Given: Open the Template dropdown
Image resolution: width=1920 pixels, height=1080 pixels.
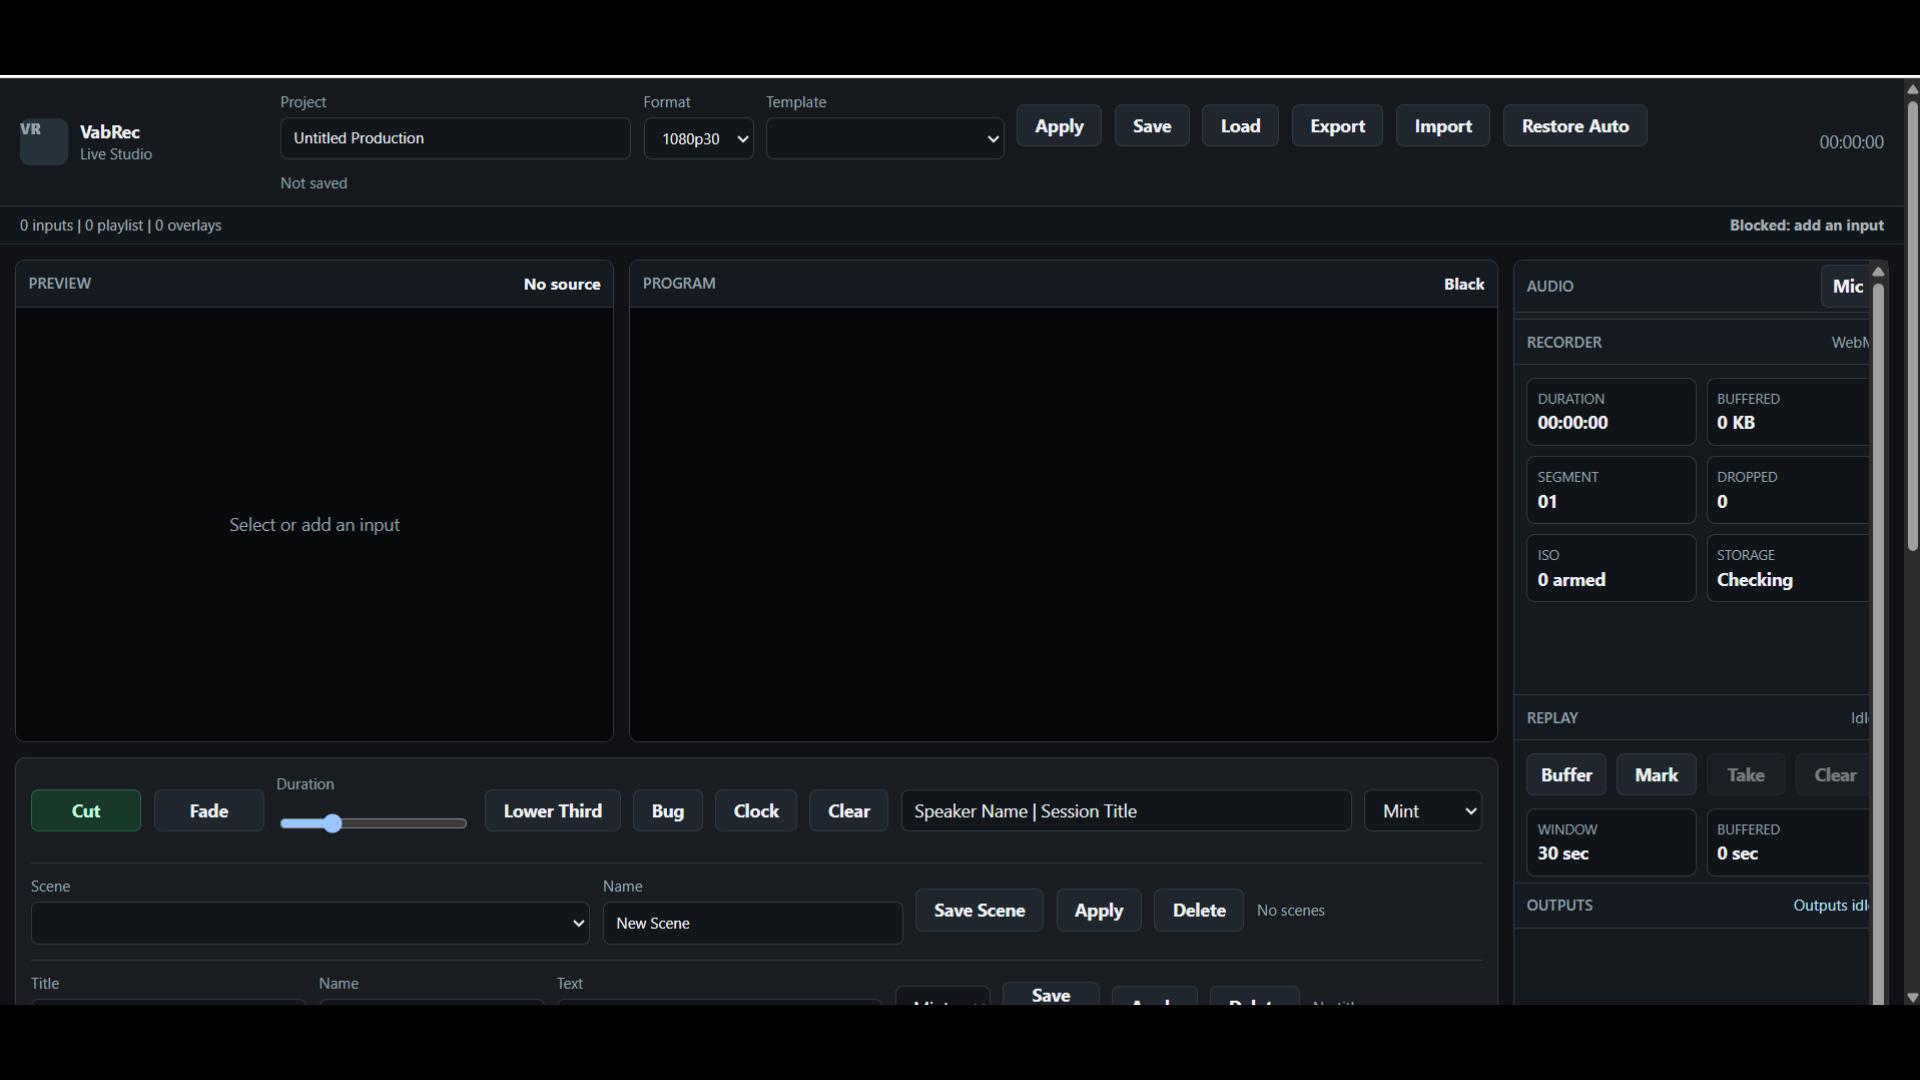Looking at the screenshot, I should tap(884, 138).
